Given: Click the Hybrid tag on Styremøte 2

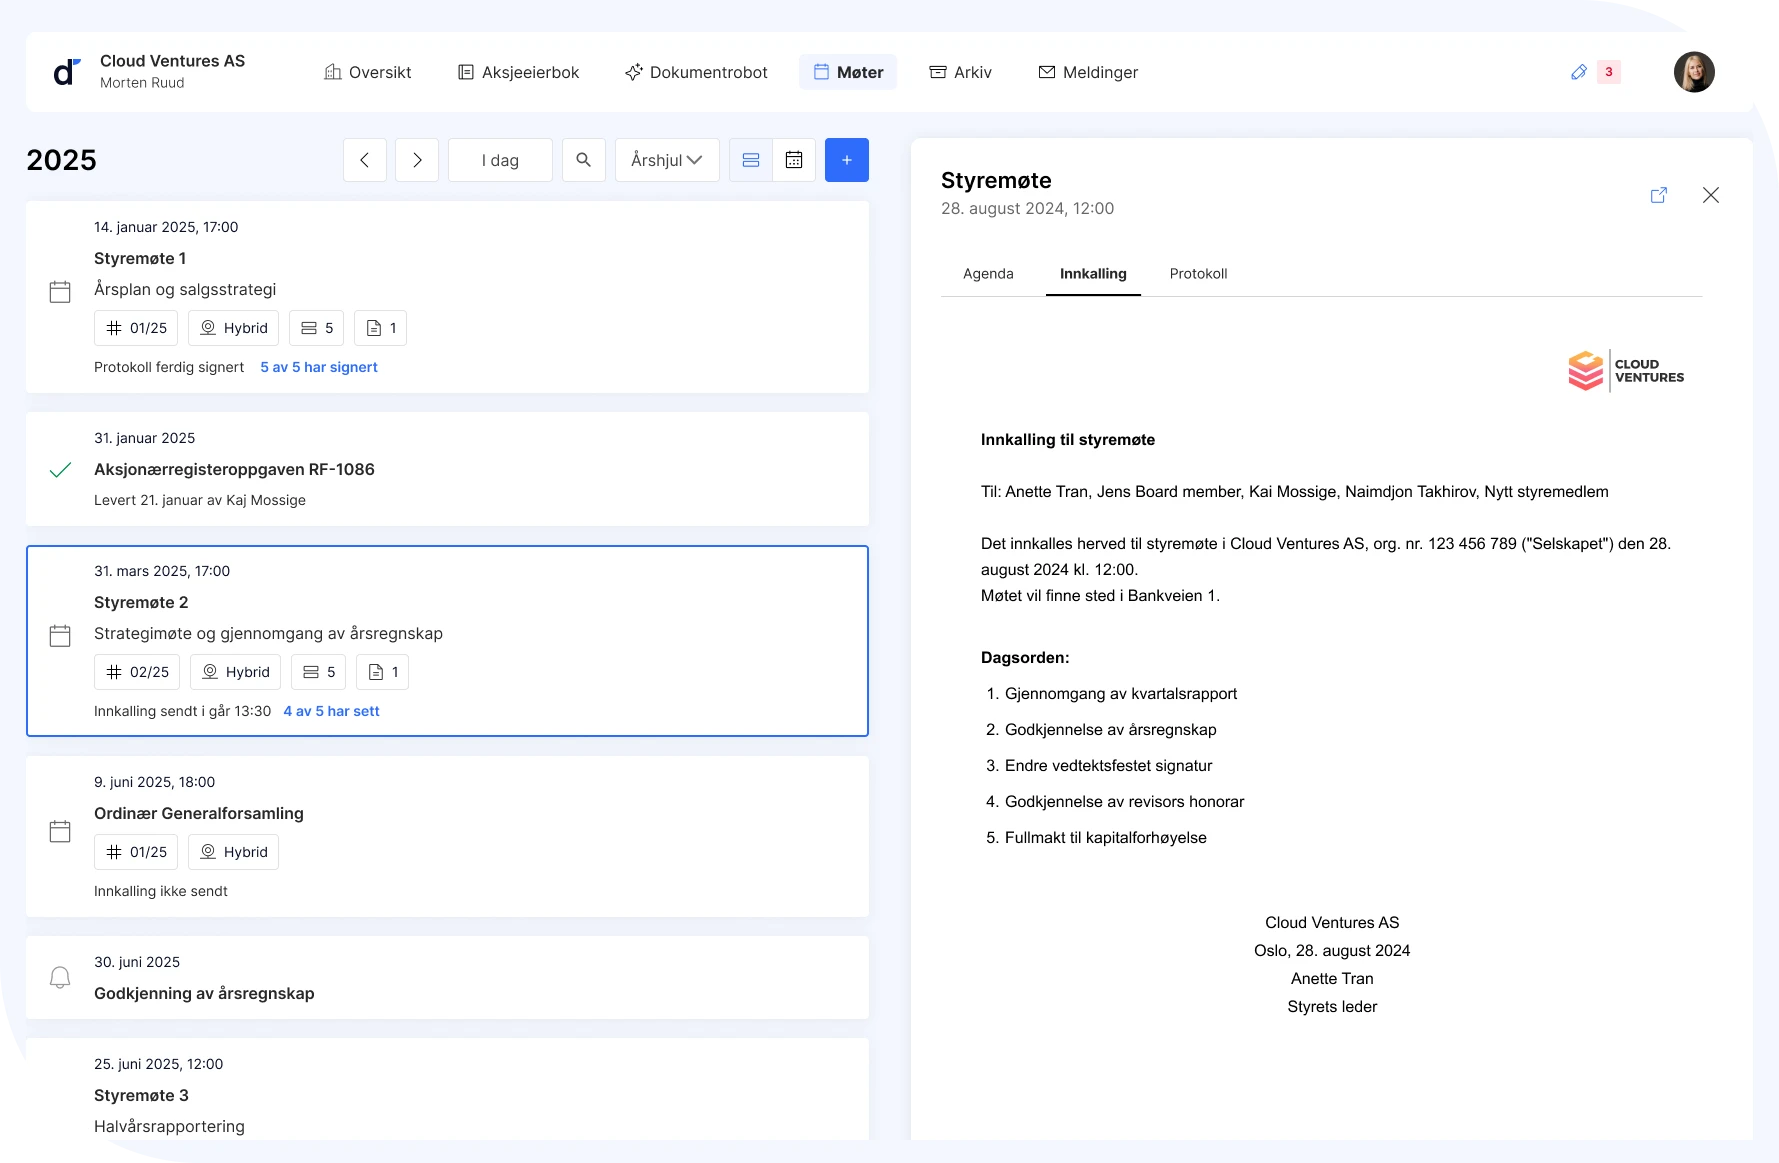Looking at the screenshot, I should tap(236, 672).
